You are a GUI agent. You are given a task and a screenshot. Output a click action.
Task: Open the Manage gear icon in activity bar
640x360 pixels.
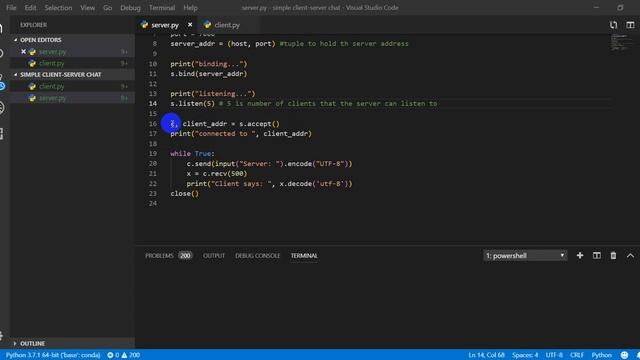(2, 336)
